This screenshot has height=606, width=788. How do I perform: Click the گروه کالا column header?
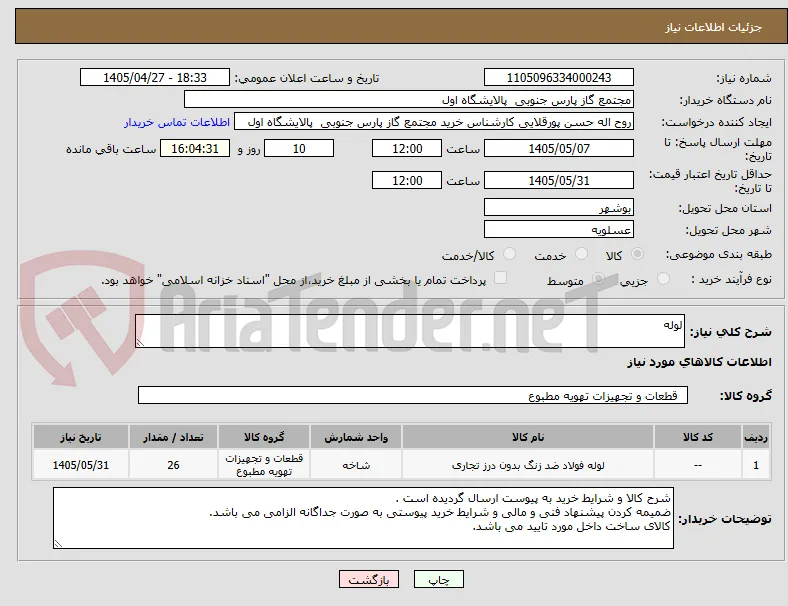(264, 437)
